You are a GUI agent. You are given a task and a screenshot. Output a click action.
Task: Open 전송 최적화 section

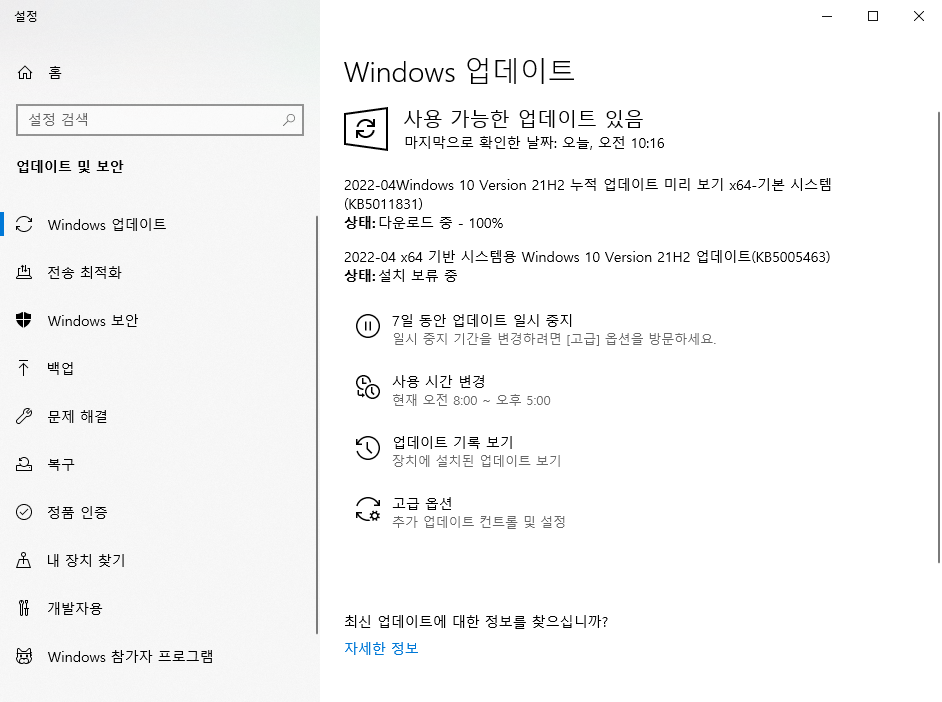[x=158, y=272]
